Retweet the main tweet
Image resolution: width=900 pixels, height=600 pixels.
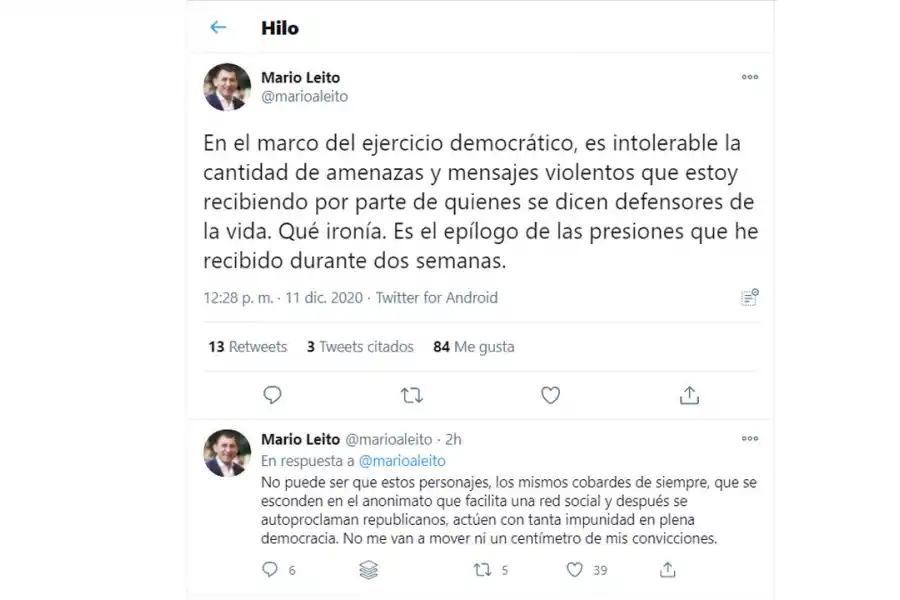411,395
